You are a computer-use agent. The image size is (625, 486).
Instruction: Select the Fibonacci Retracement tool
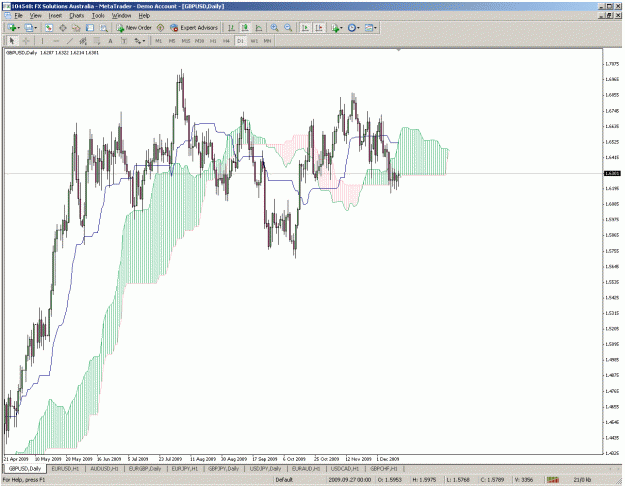(96, 41)
